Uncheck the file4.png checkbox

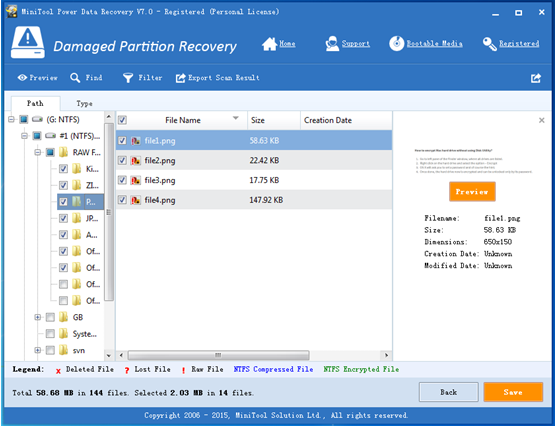tap(122, 200)
